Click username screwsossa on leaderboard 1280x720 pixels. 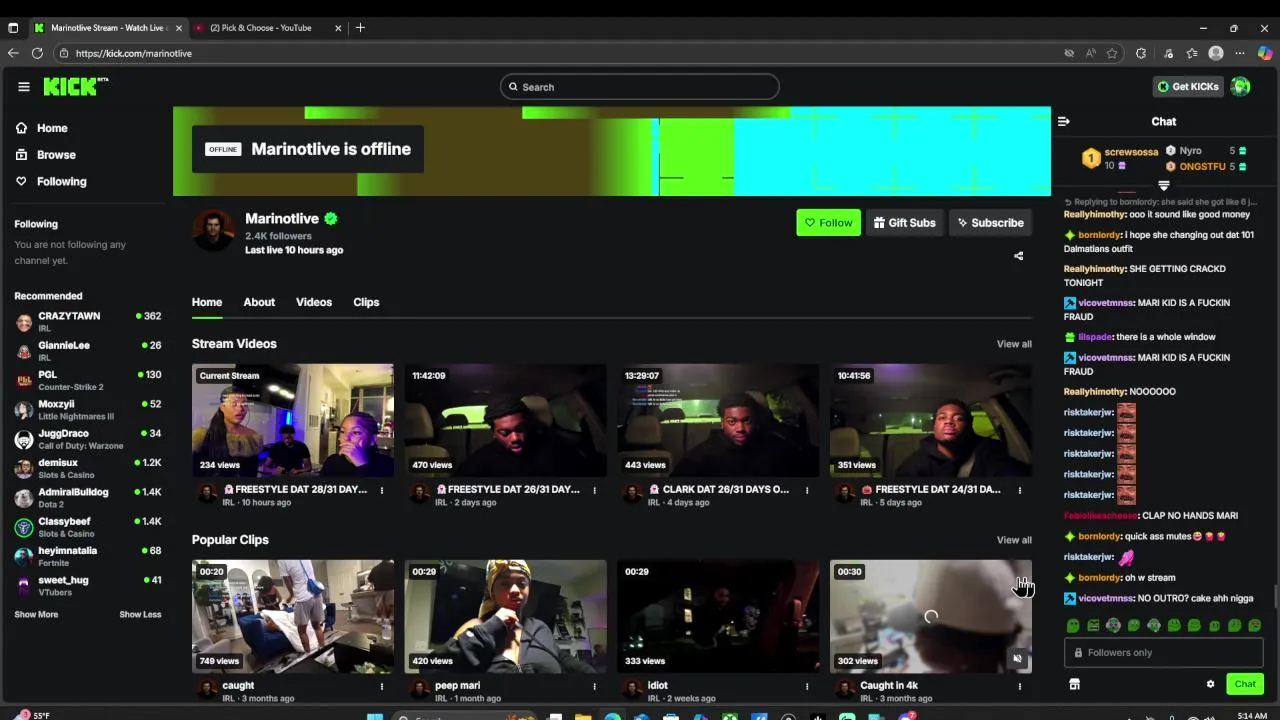(x=1132, y=152)
